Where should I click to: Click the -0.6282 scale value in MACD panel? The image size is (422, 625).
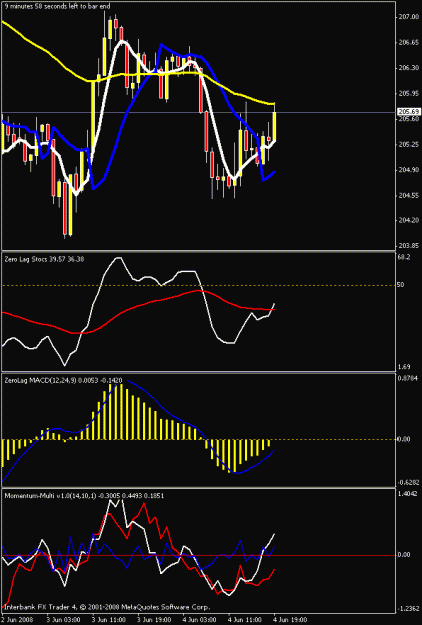pyautogui.click(x=408, y=483)
